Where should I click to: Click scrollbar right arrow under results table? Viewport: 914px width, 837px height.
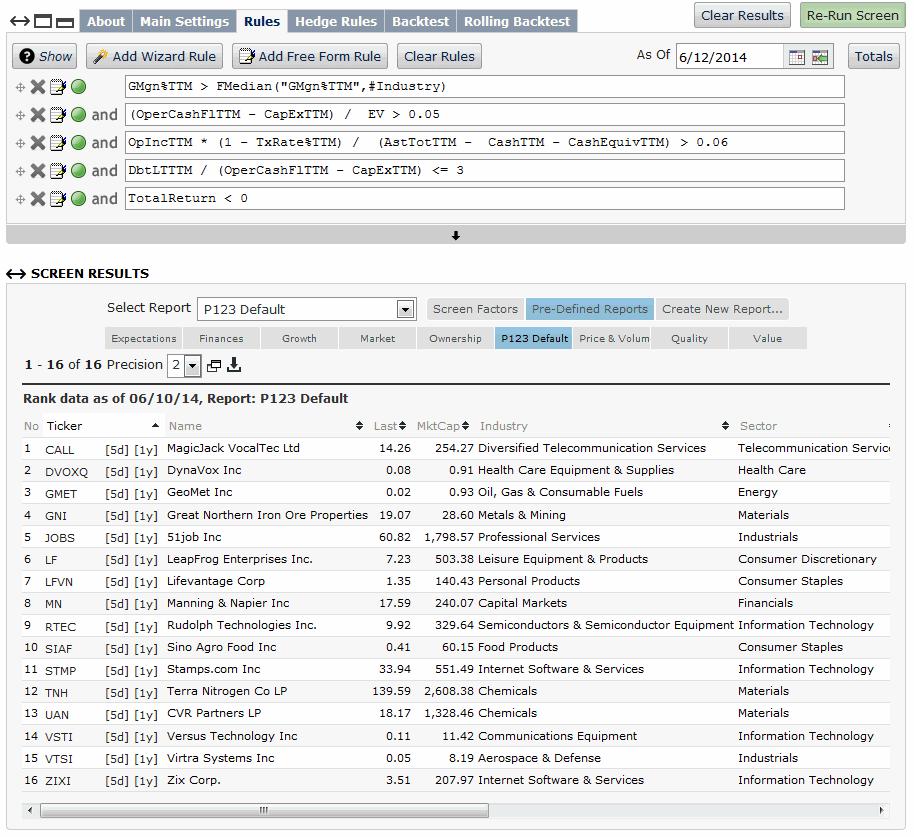[881, 810]
